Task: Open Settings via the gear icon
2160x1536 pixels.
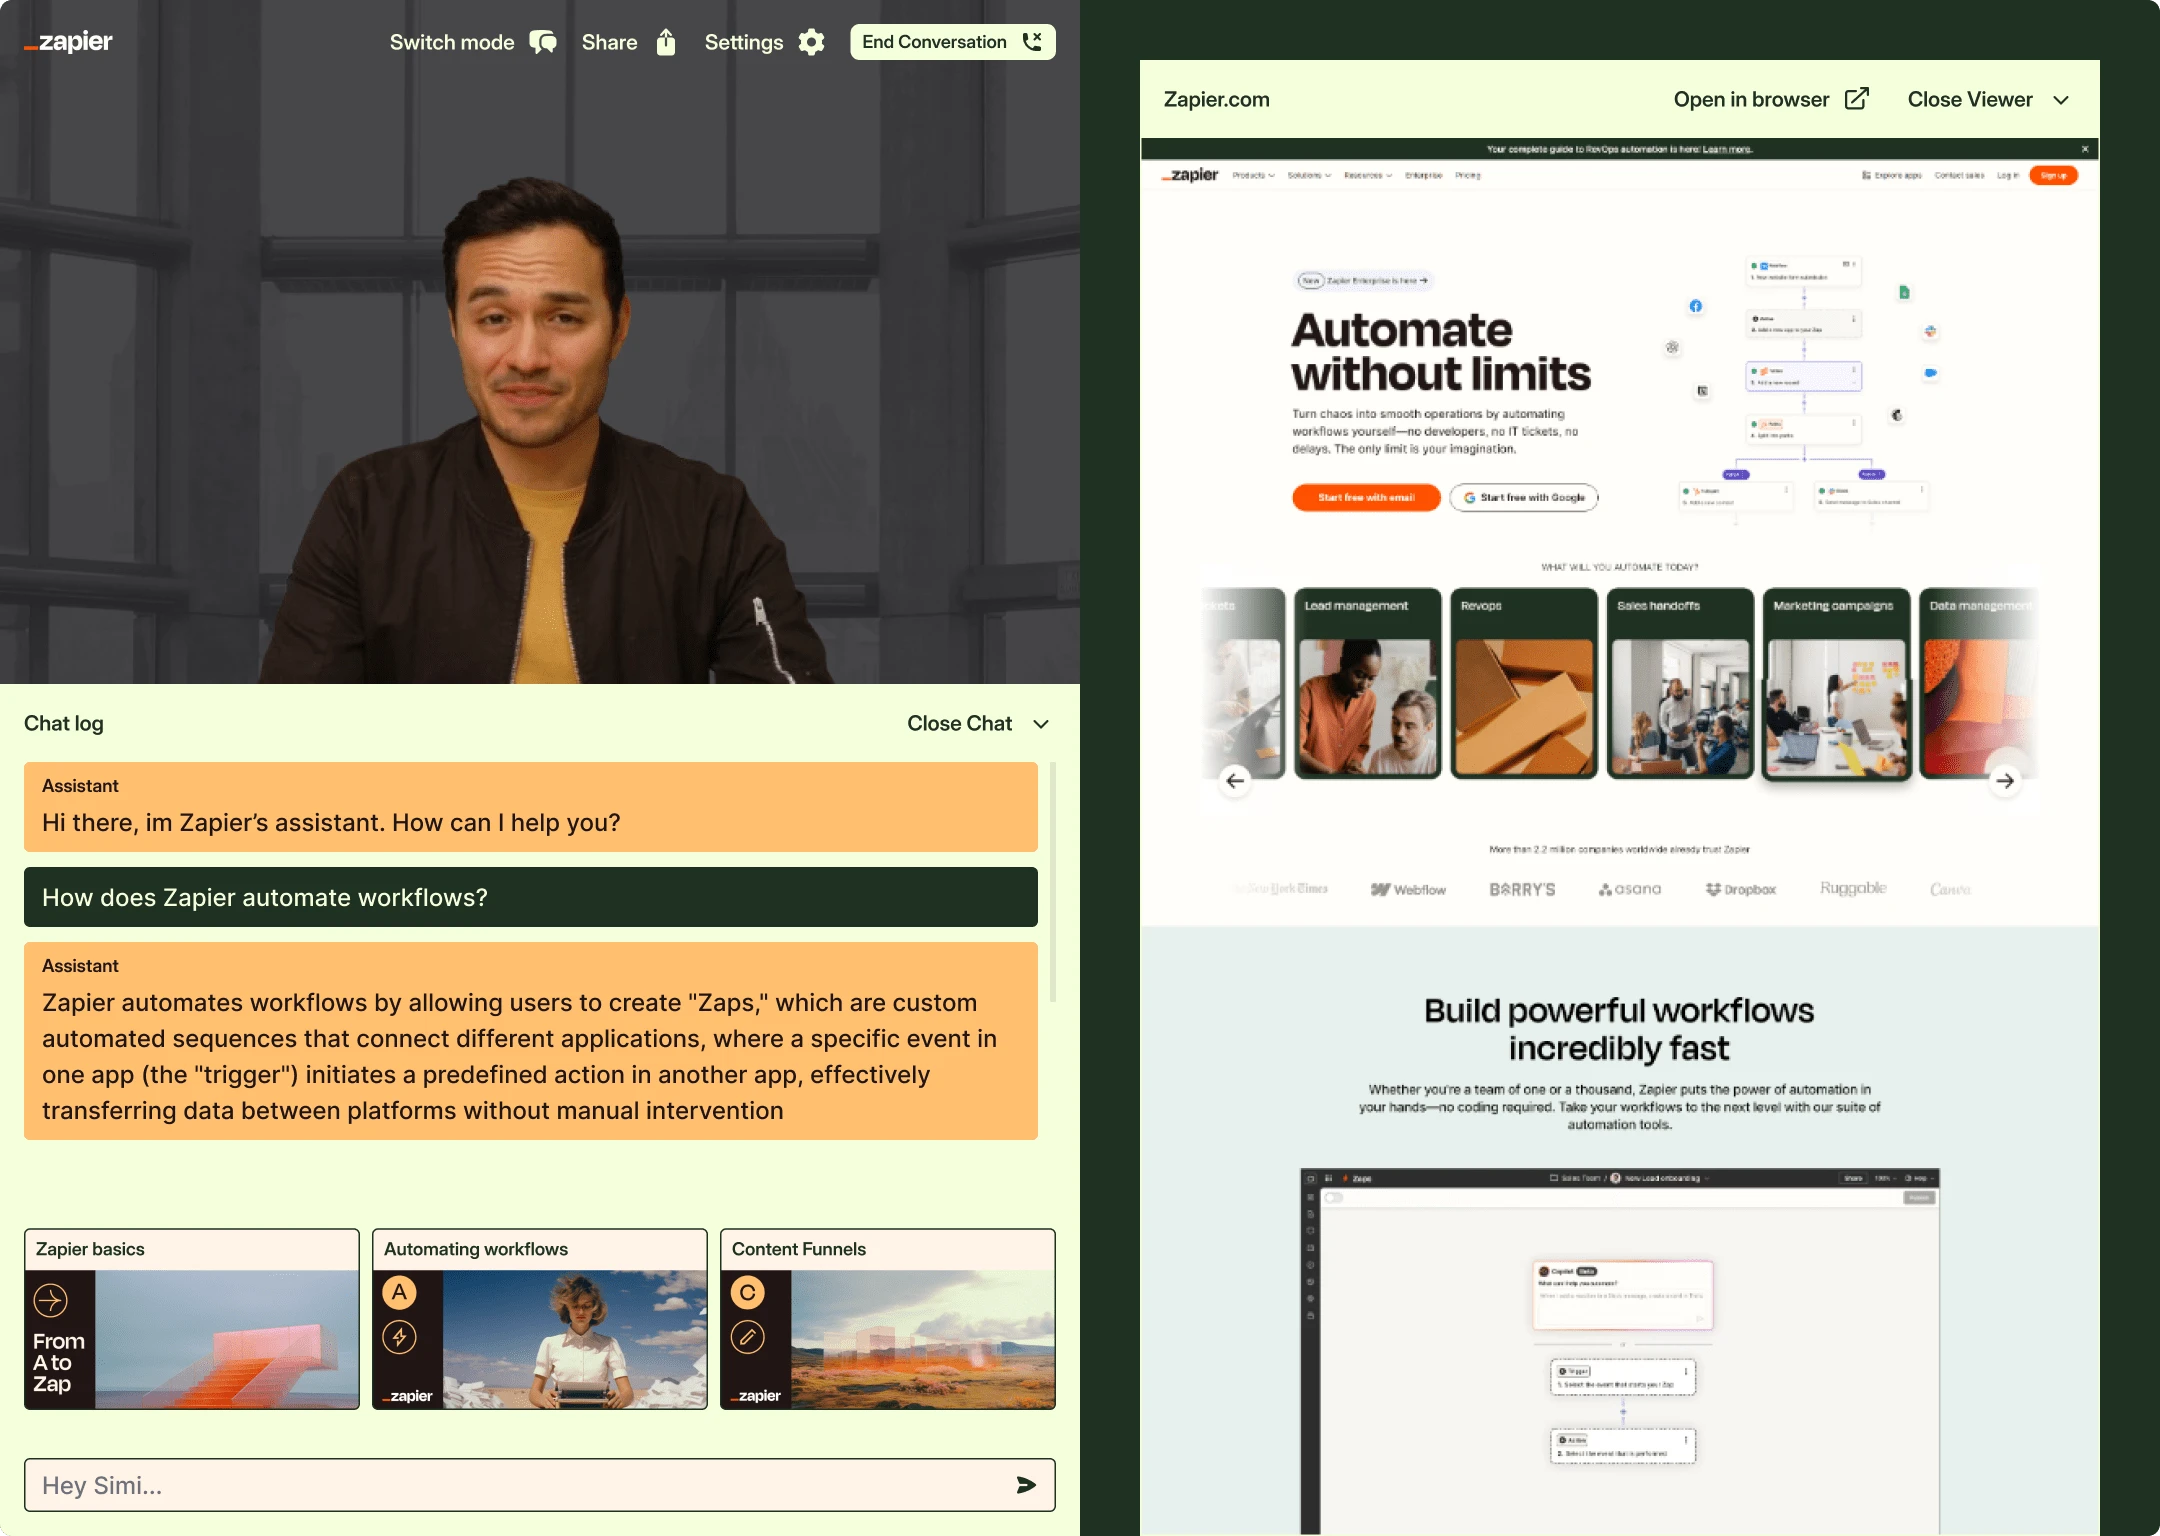Action: coord(812,42)
